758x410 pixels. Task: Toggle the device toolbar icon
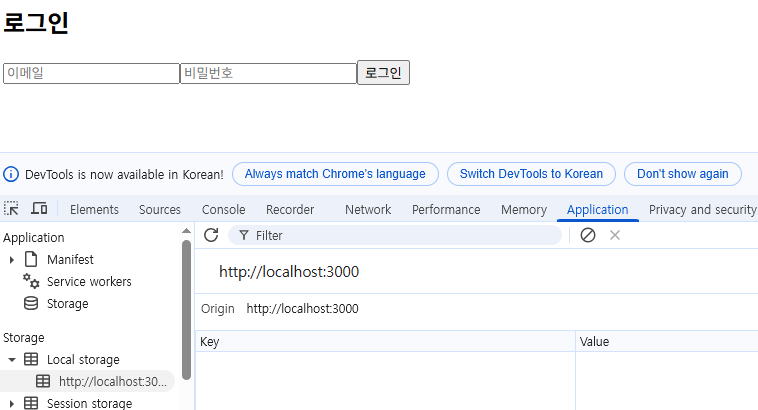[39, 208]
